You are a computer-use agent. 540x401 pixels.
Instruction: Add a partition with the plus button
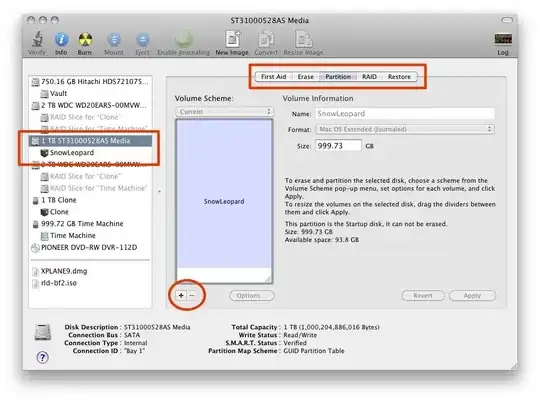click(181, 295)
